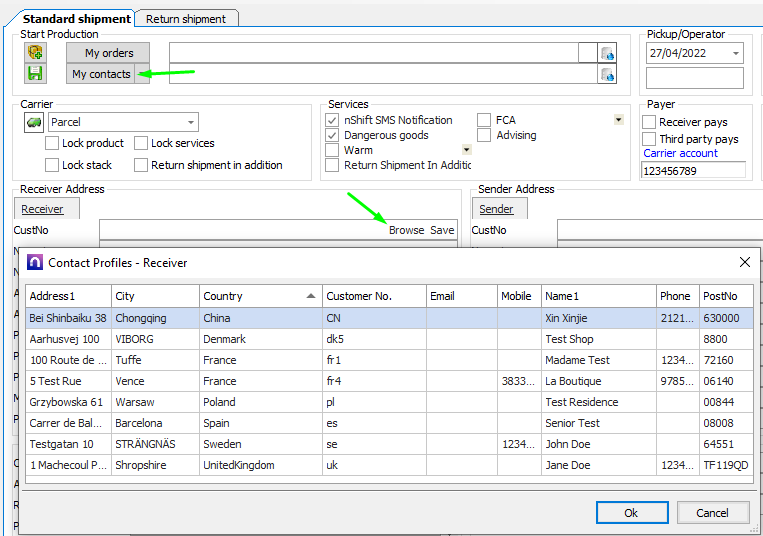Viewport: 763px width, 536px height.
Task: Click the Contact Profiles dialog title icon
Action: point(35,263)
